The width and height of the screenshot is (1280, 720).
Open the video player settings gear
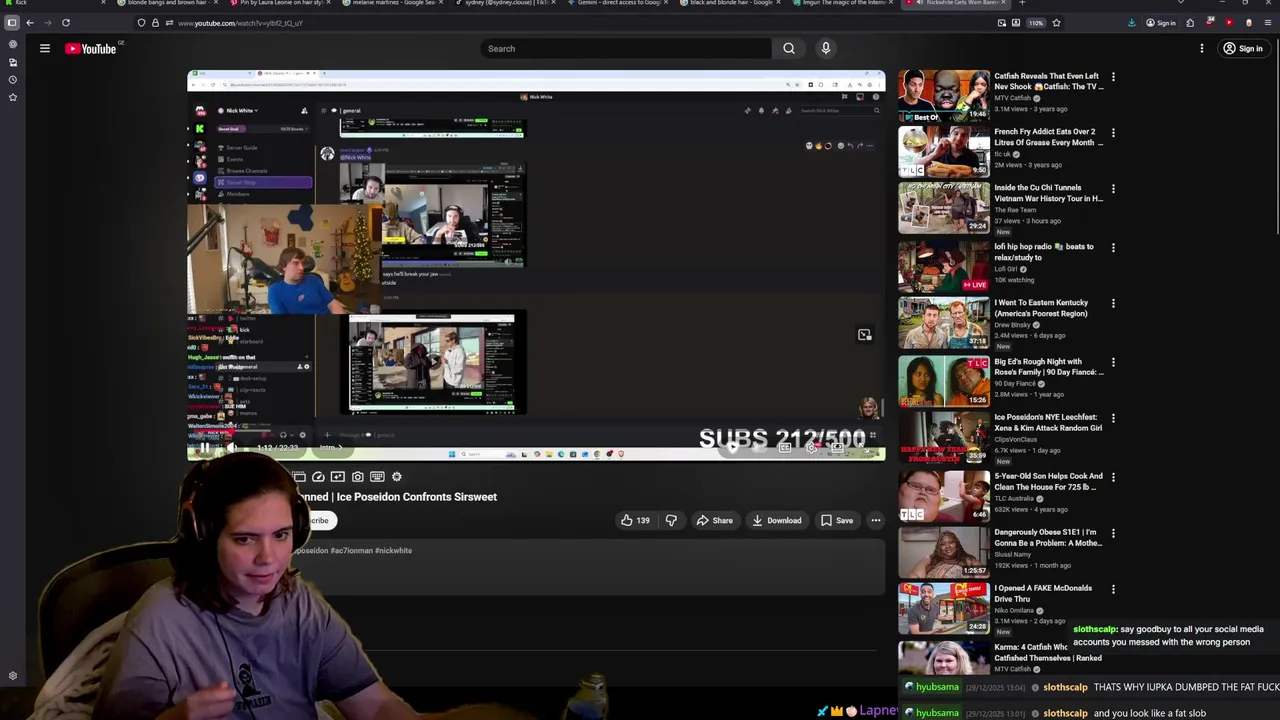point(811,448)
